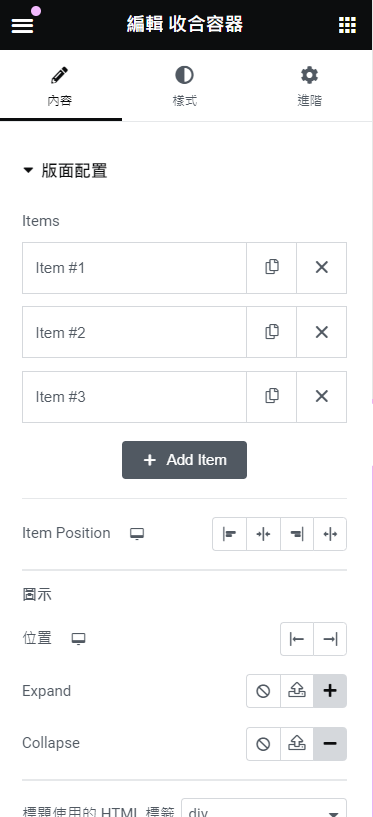Screen dimensions: 373x817
Task: Open the responsive device icon beside Item Position
Action: [137, 534]
